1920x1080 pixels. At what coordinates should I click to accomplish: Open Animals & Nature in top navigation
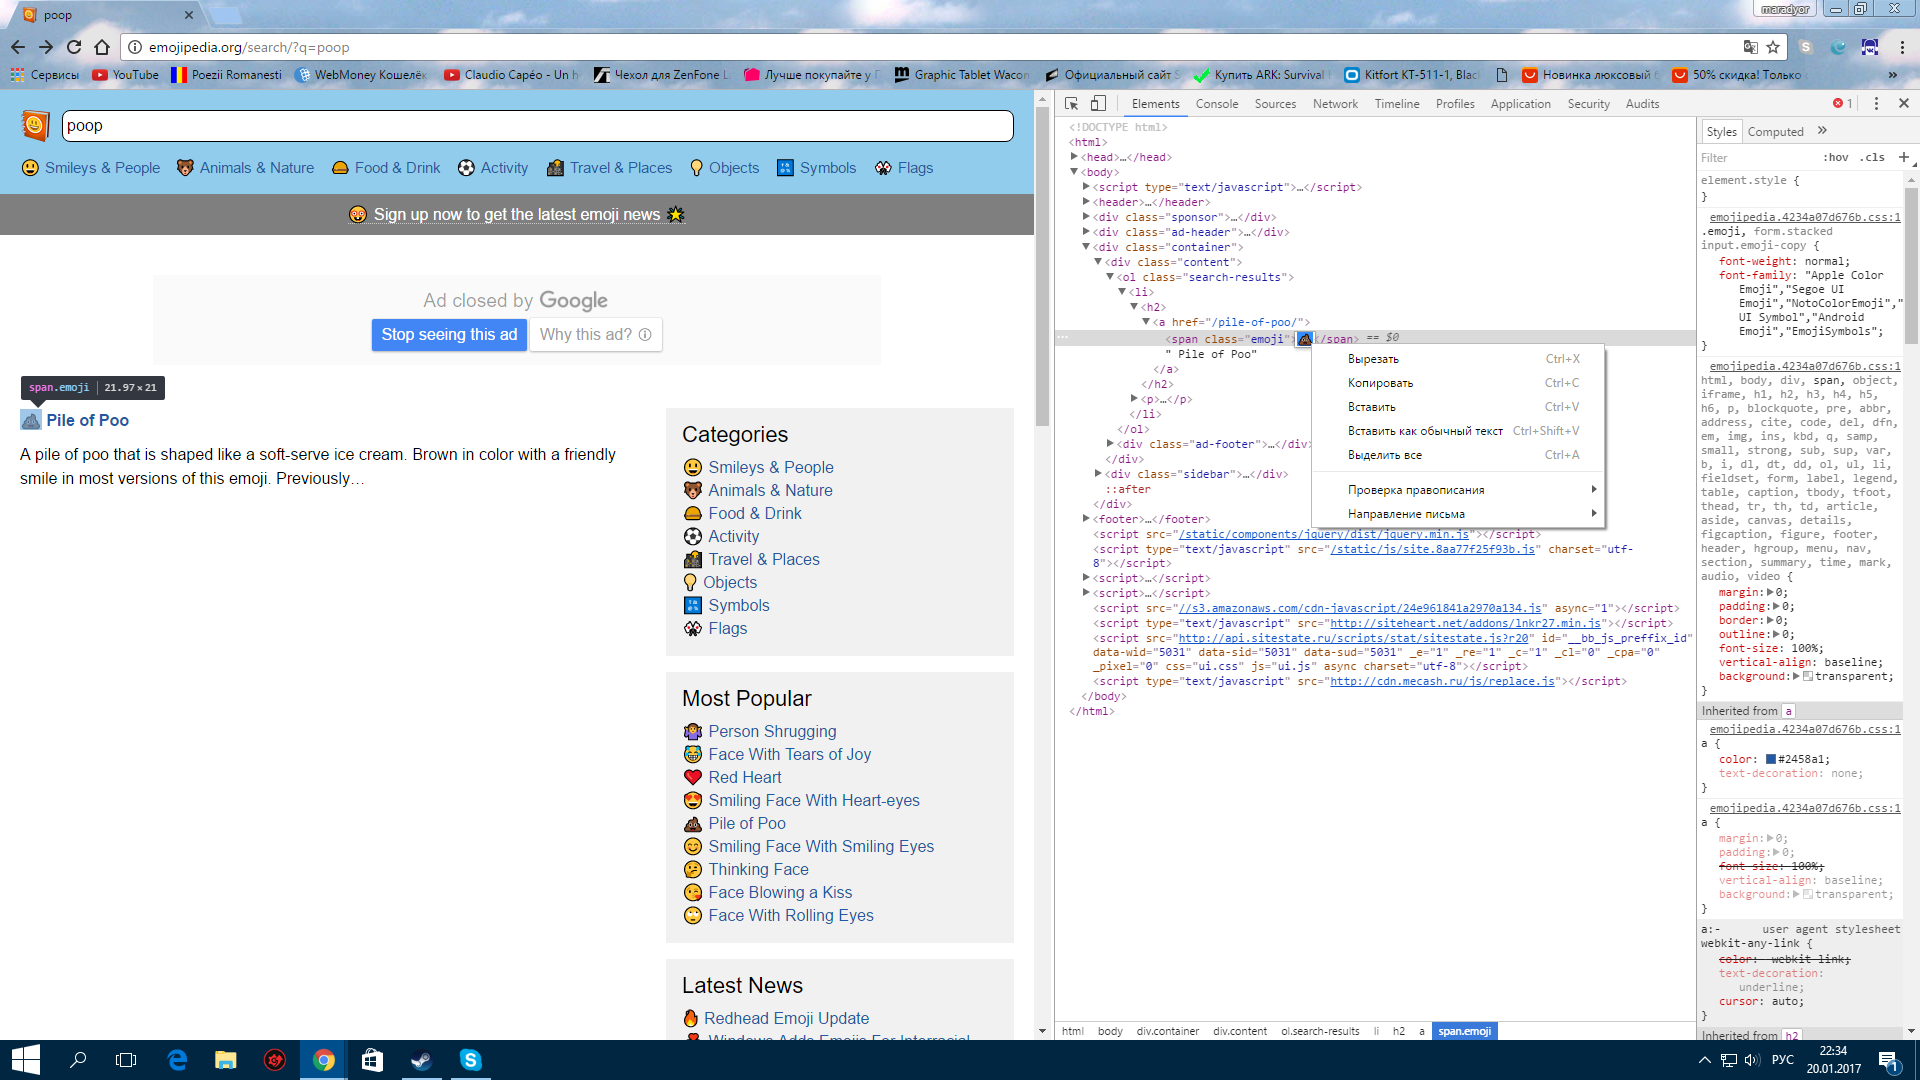click(x=245, y=168)
